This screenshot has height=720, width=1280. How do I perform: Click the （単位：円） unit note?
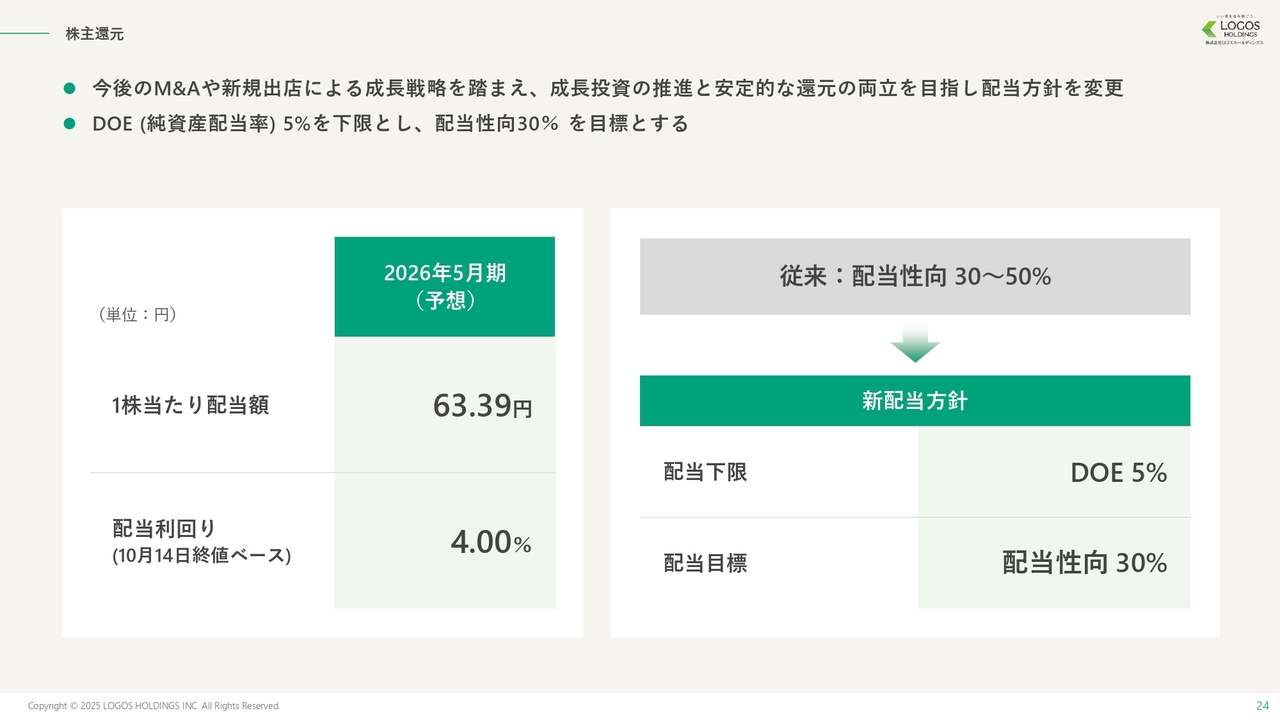tap(137, 314)
